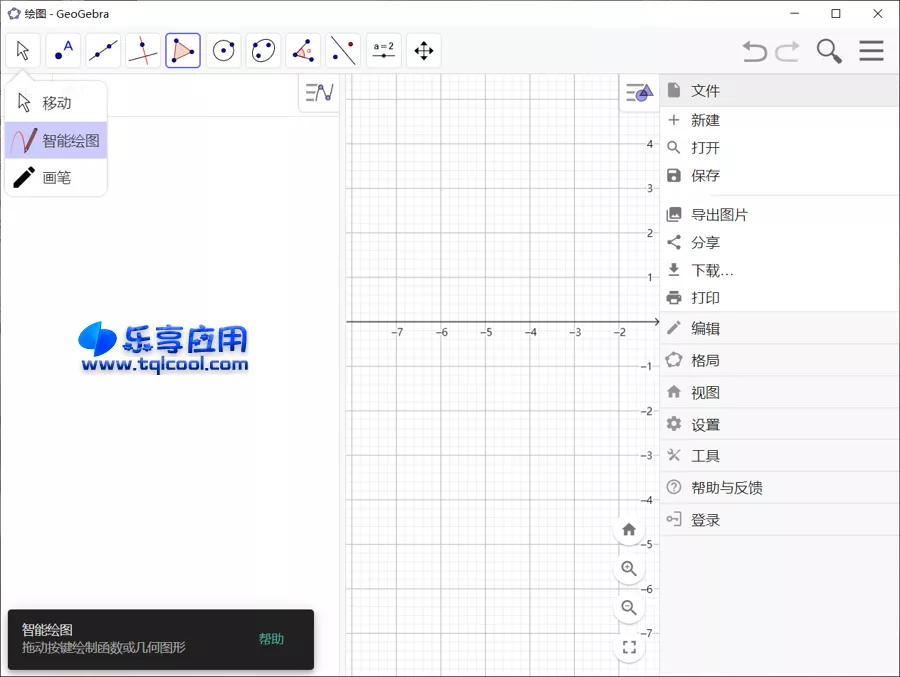Select the Slider a=2 tool
This screenshot has width=900, height=677.
383,51
